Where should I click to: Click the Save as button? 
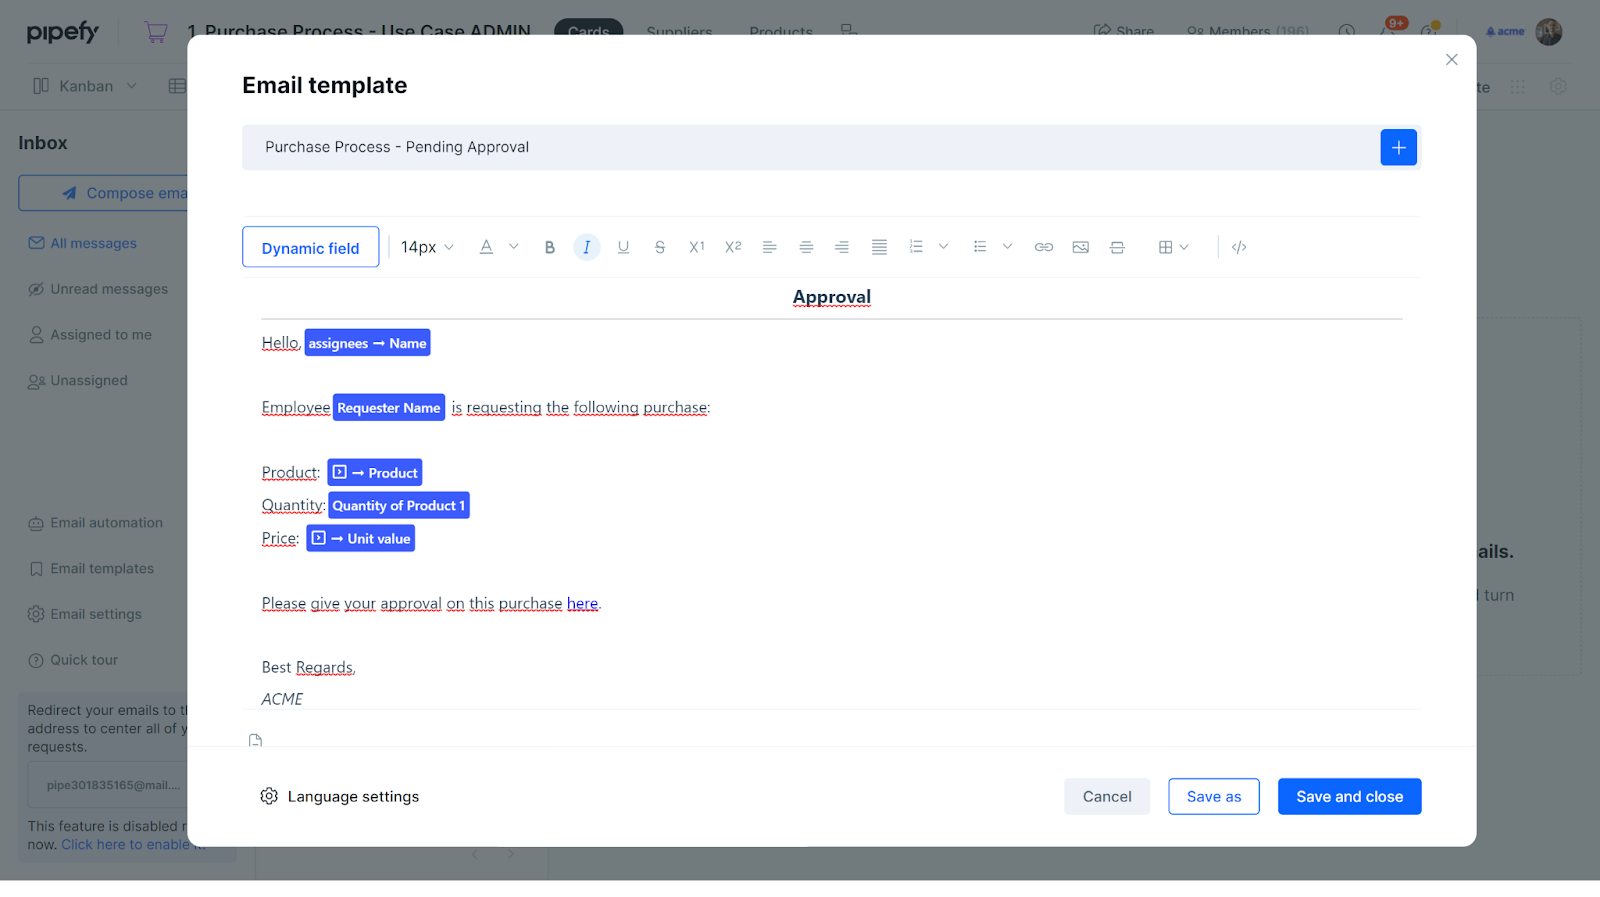click(1213, 797)
